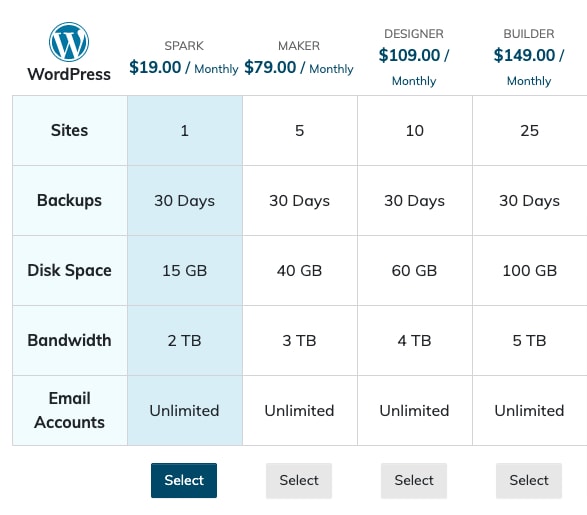This screenshot has height=515, width=587.
Task: Click the Disk Space row label
Action: 69,270
